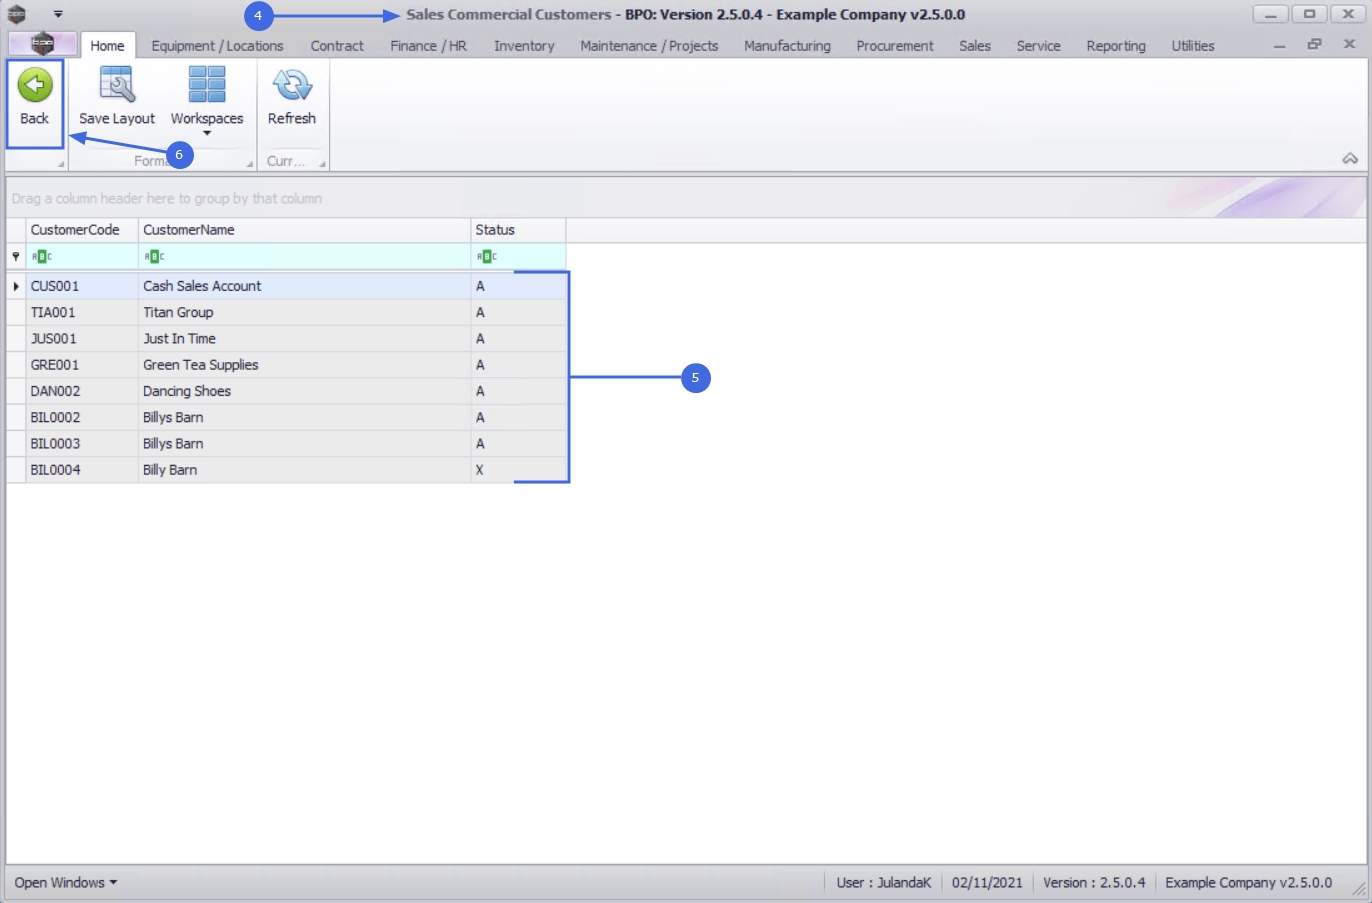
Task: Open the Finance / HR tab
Action: [x=429, y=46]
